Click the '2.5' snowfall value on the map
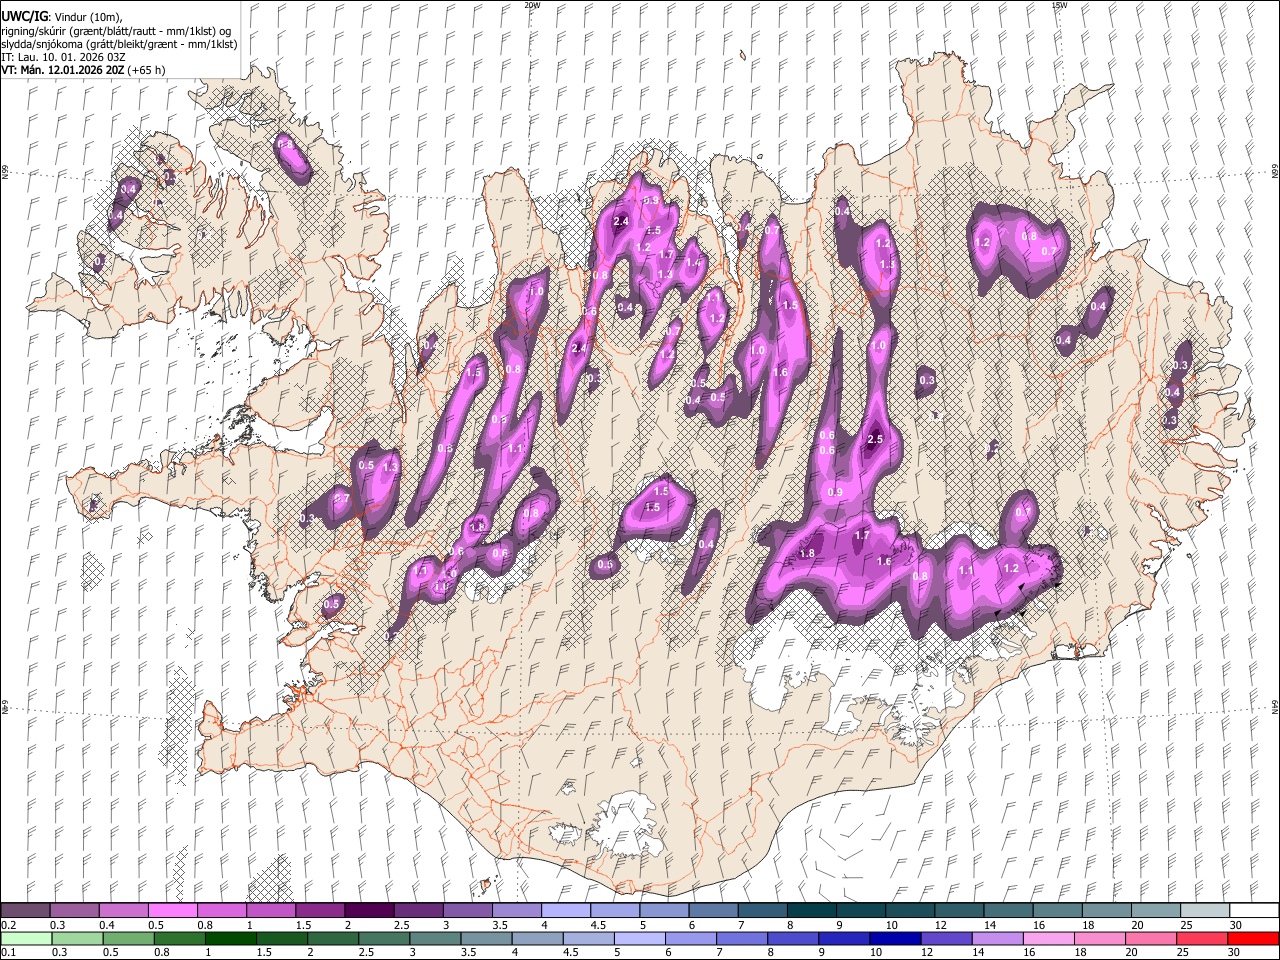 [x=875, y=439]
